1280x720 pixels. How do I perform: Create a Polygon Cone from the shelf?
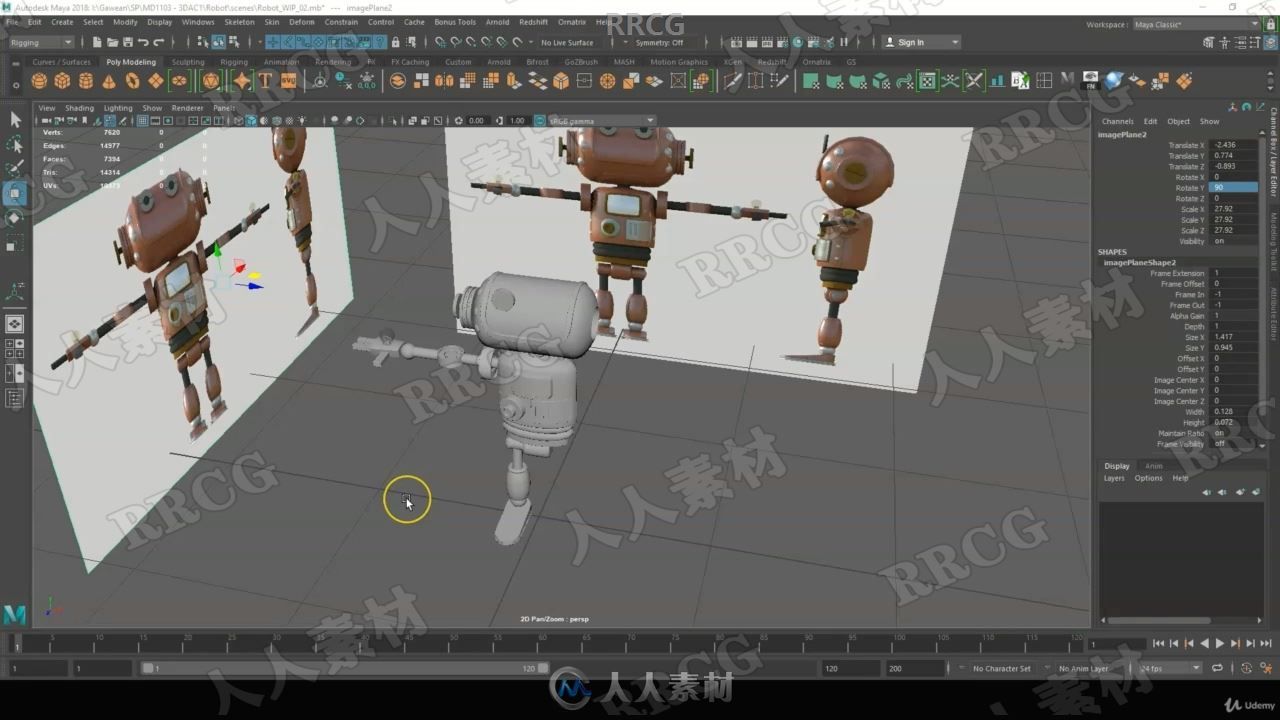coord(108,81)
